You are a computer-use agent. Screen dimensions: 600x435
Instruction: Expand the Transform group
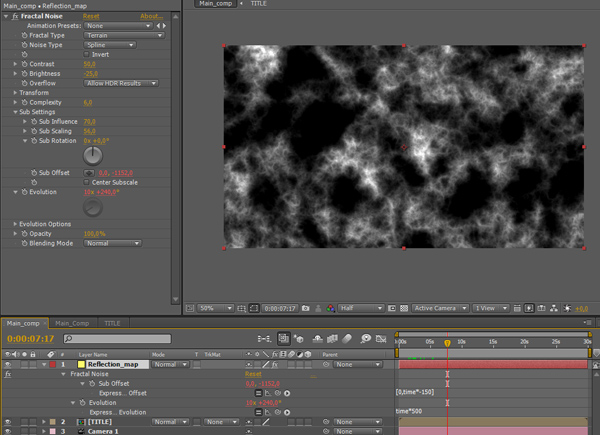[15, 93]
